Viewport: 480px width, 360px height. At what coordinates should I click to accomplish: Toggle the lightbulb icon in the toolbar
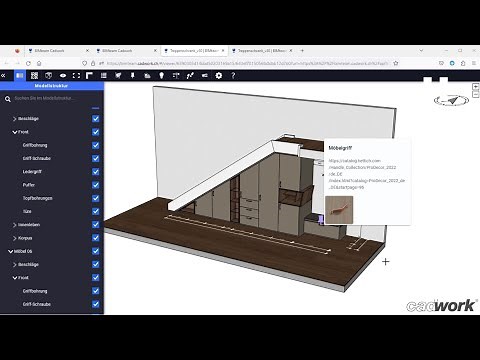pos(162,76)
